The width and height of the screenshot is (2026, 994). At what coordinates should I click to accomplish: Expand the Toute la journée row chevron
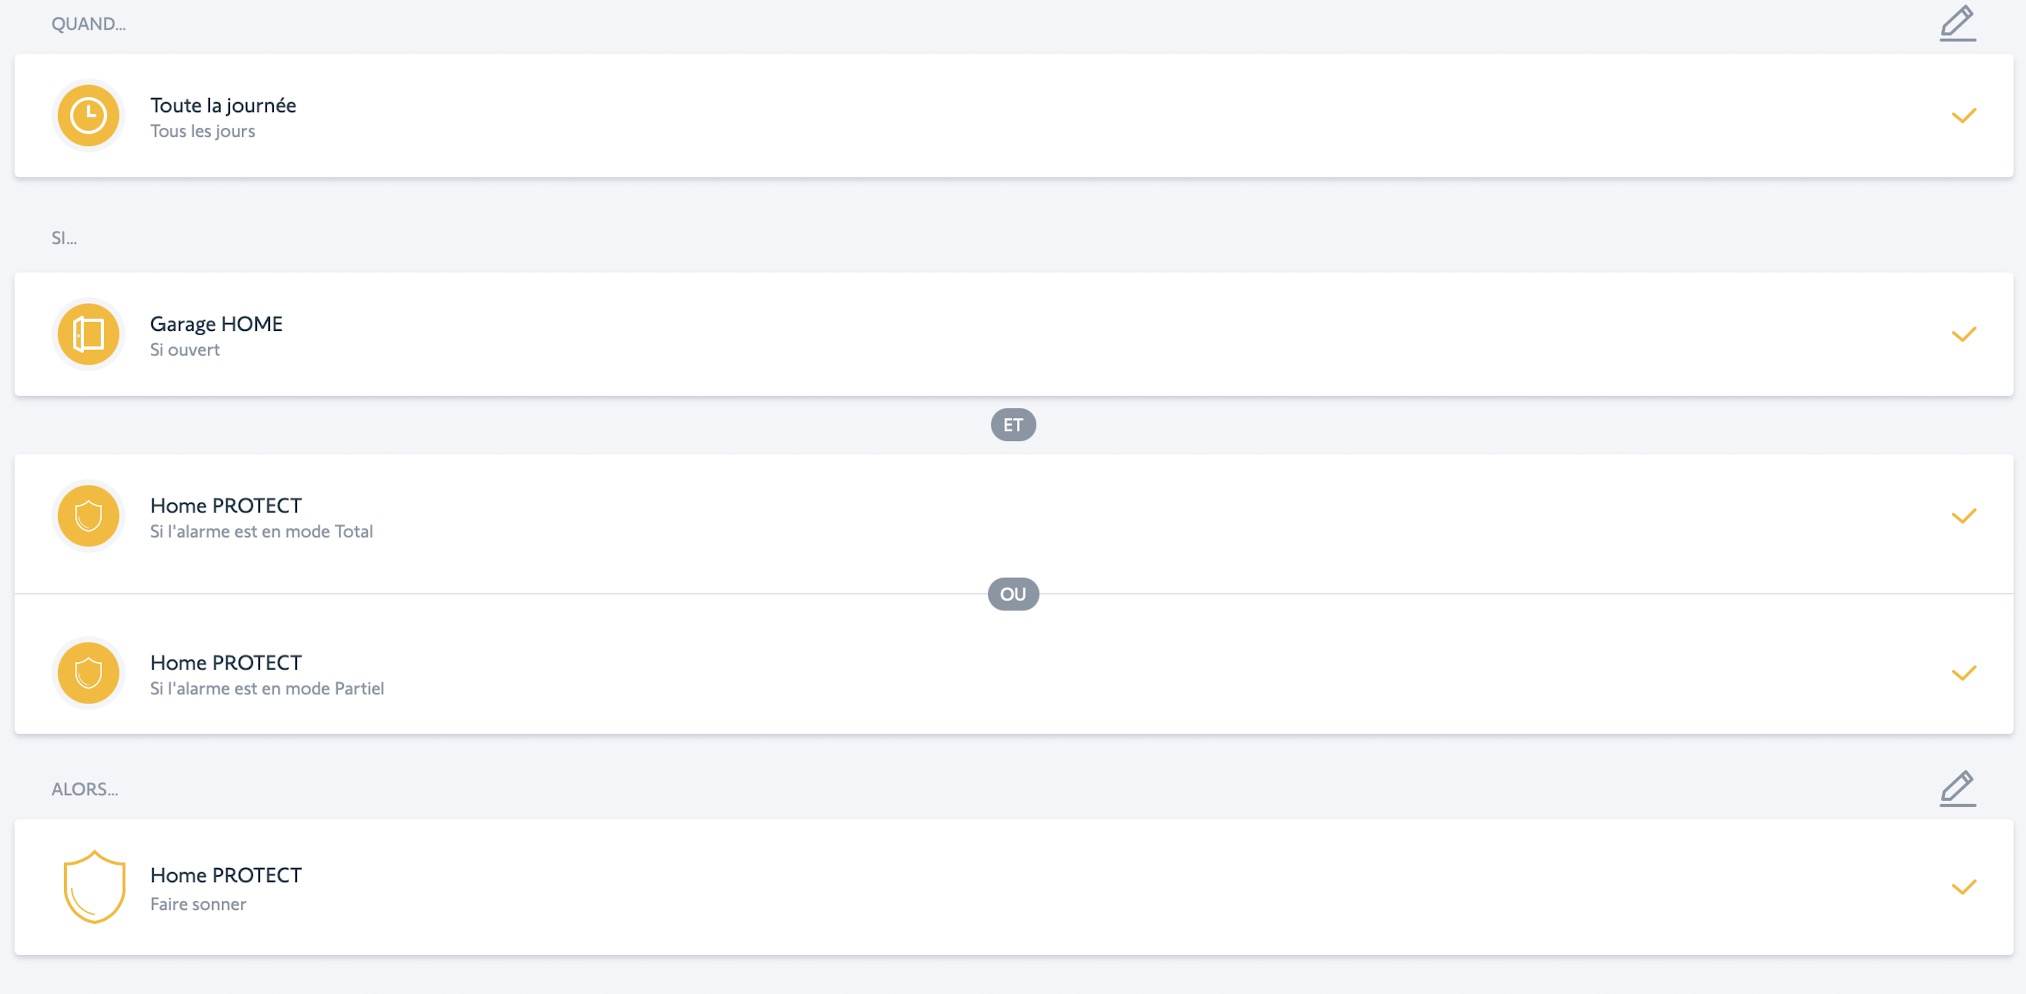click(1963, 116)
